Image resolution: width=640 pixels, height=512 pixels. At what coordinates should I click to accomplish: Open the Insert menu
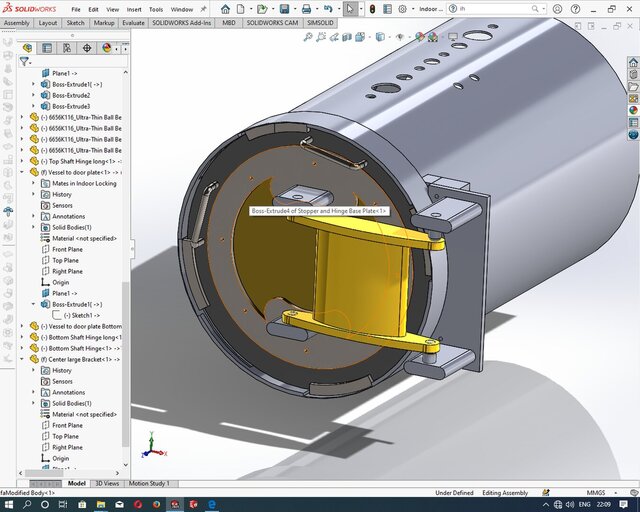(x=134, y=9)
